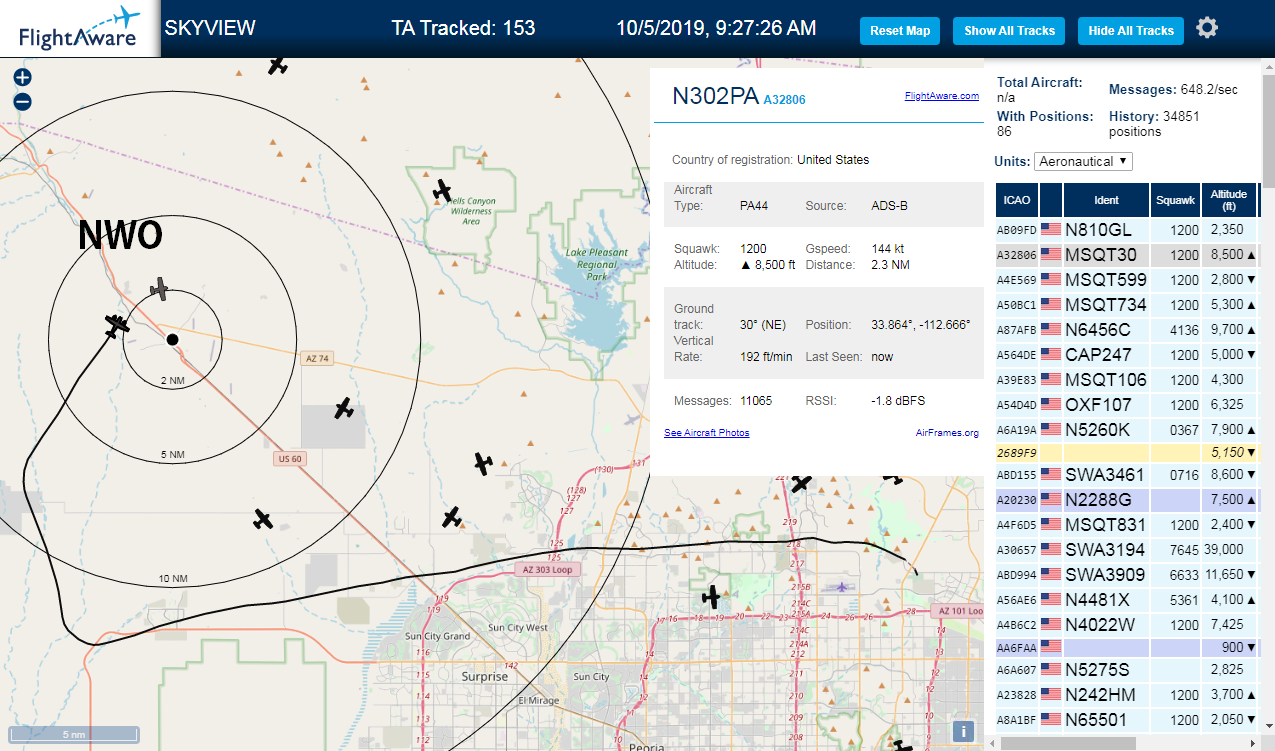Select the AA6FAA row
1275x751 pixels.
pos(1126,647)
